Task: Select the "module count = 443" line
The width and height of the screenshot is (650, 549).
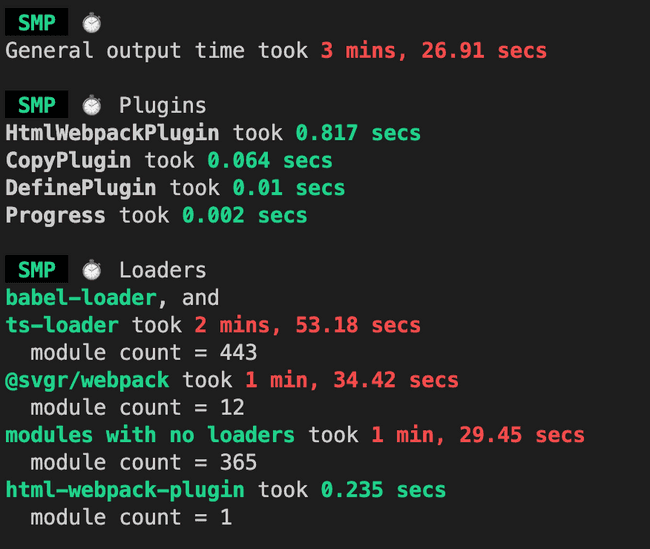Action: click(144, 353)
